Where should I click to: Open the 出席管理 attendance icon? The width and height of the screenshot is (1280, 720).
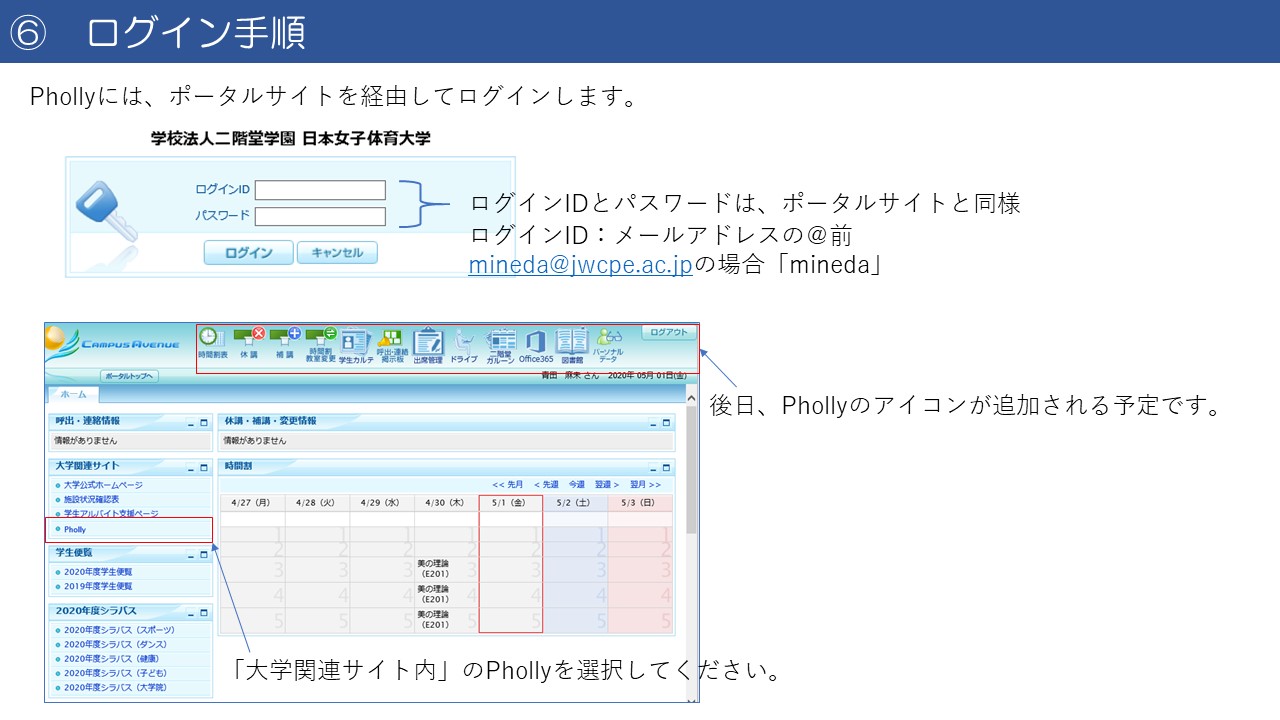tap(428, 346)
